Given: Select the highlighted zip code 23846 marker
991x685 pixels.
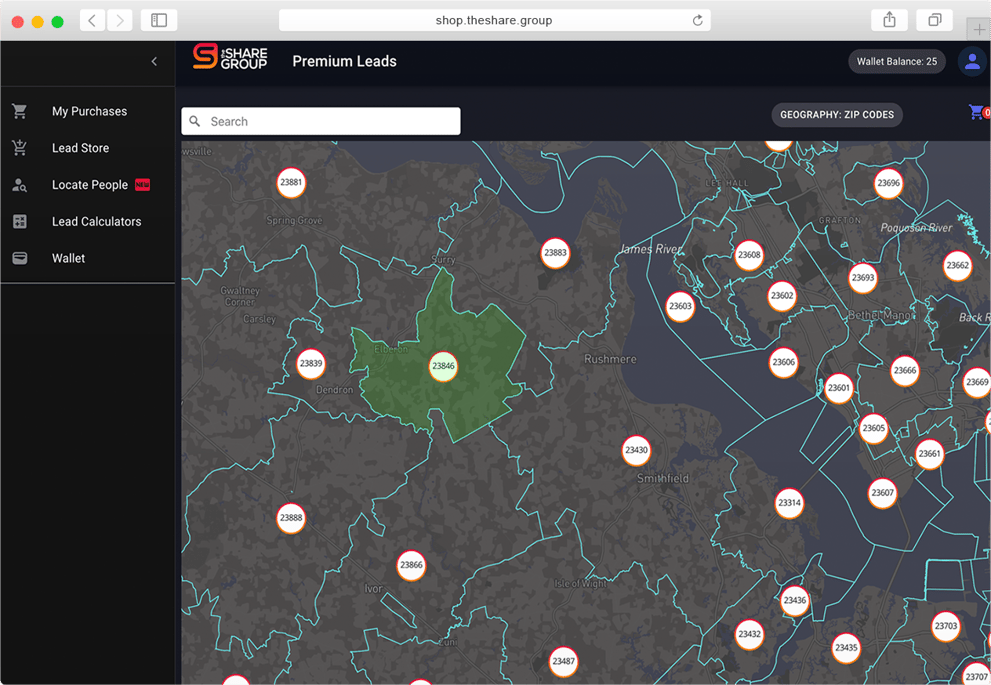Looking at the screenshot, I should [443, 366].
